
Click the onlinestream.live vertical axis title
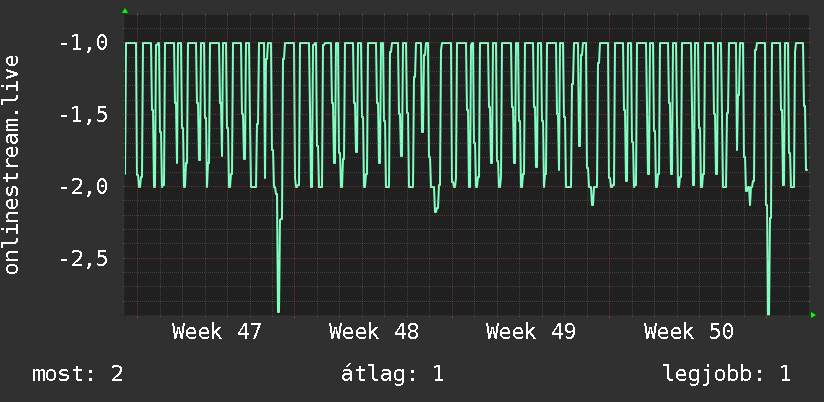pos(12,164)
